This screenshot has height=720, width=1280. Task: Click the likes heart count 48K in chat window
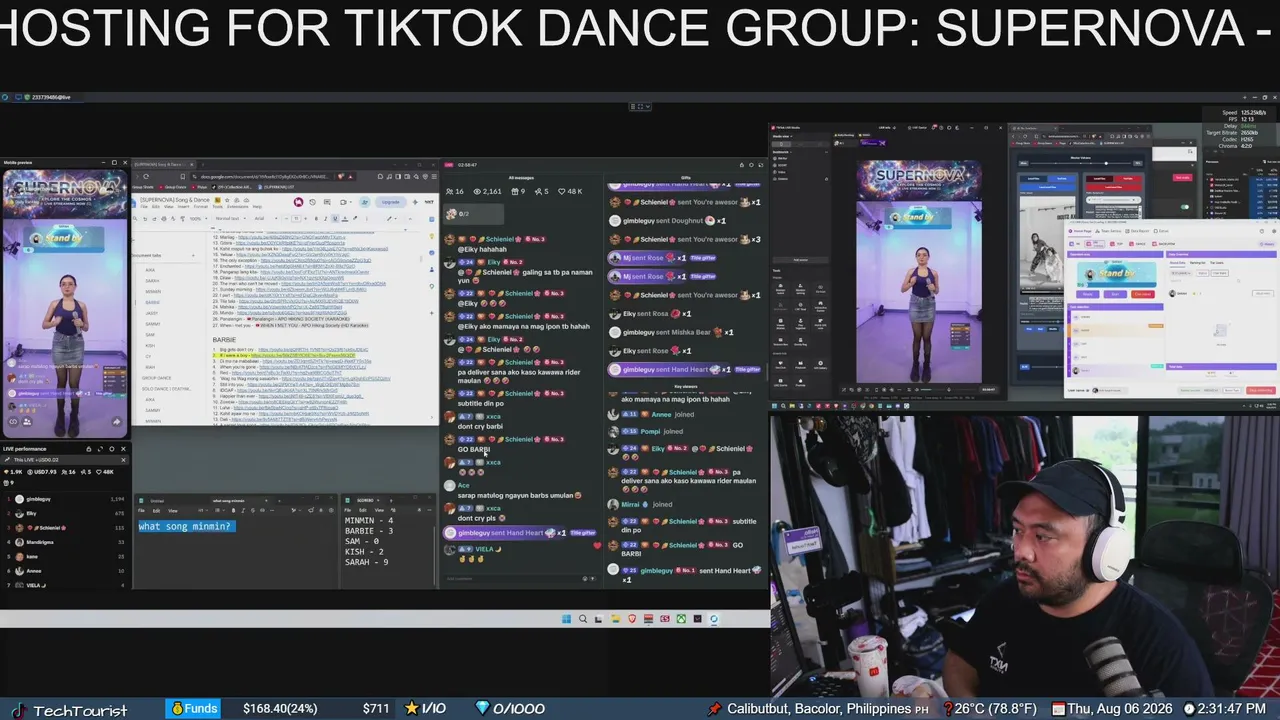pyautogui.click(x=571, y=191)
